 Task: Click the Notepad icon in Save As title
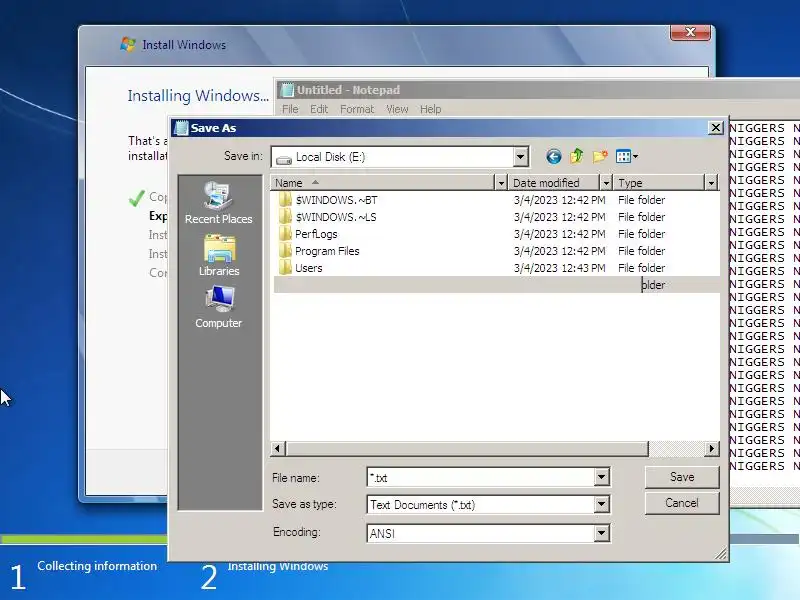(x=181, y=128)
